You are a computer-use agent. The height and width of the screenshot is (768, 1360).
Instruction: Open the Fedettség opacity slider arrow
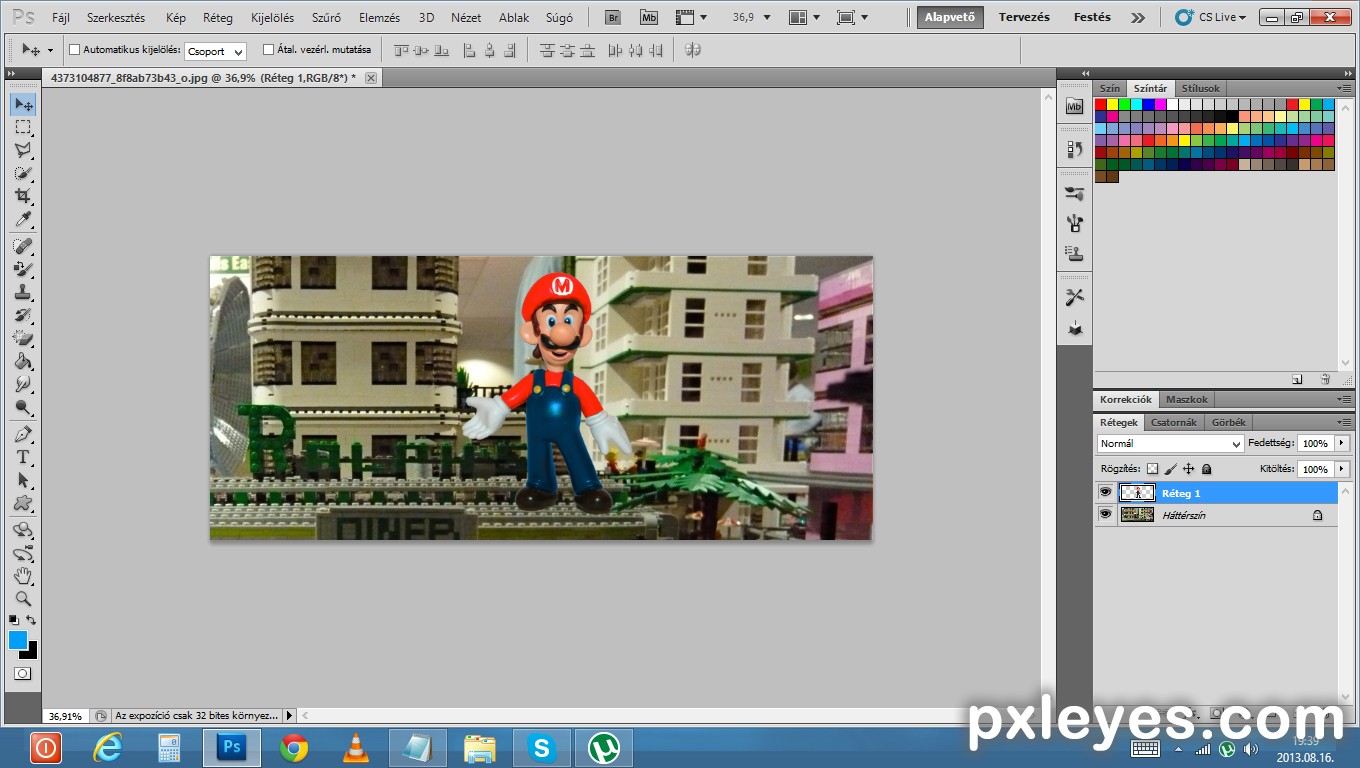[1342, 443]
